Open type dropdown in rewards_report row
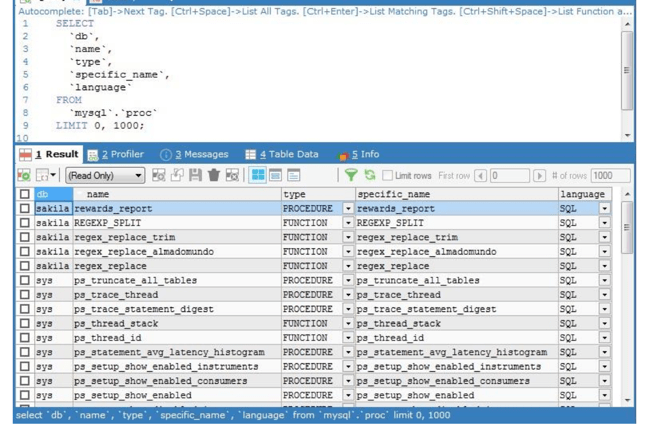The width and height of the screenshot is (658, 431). point(348,209)
